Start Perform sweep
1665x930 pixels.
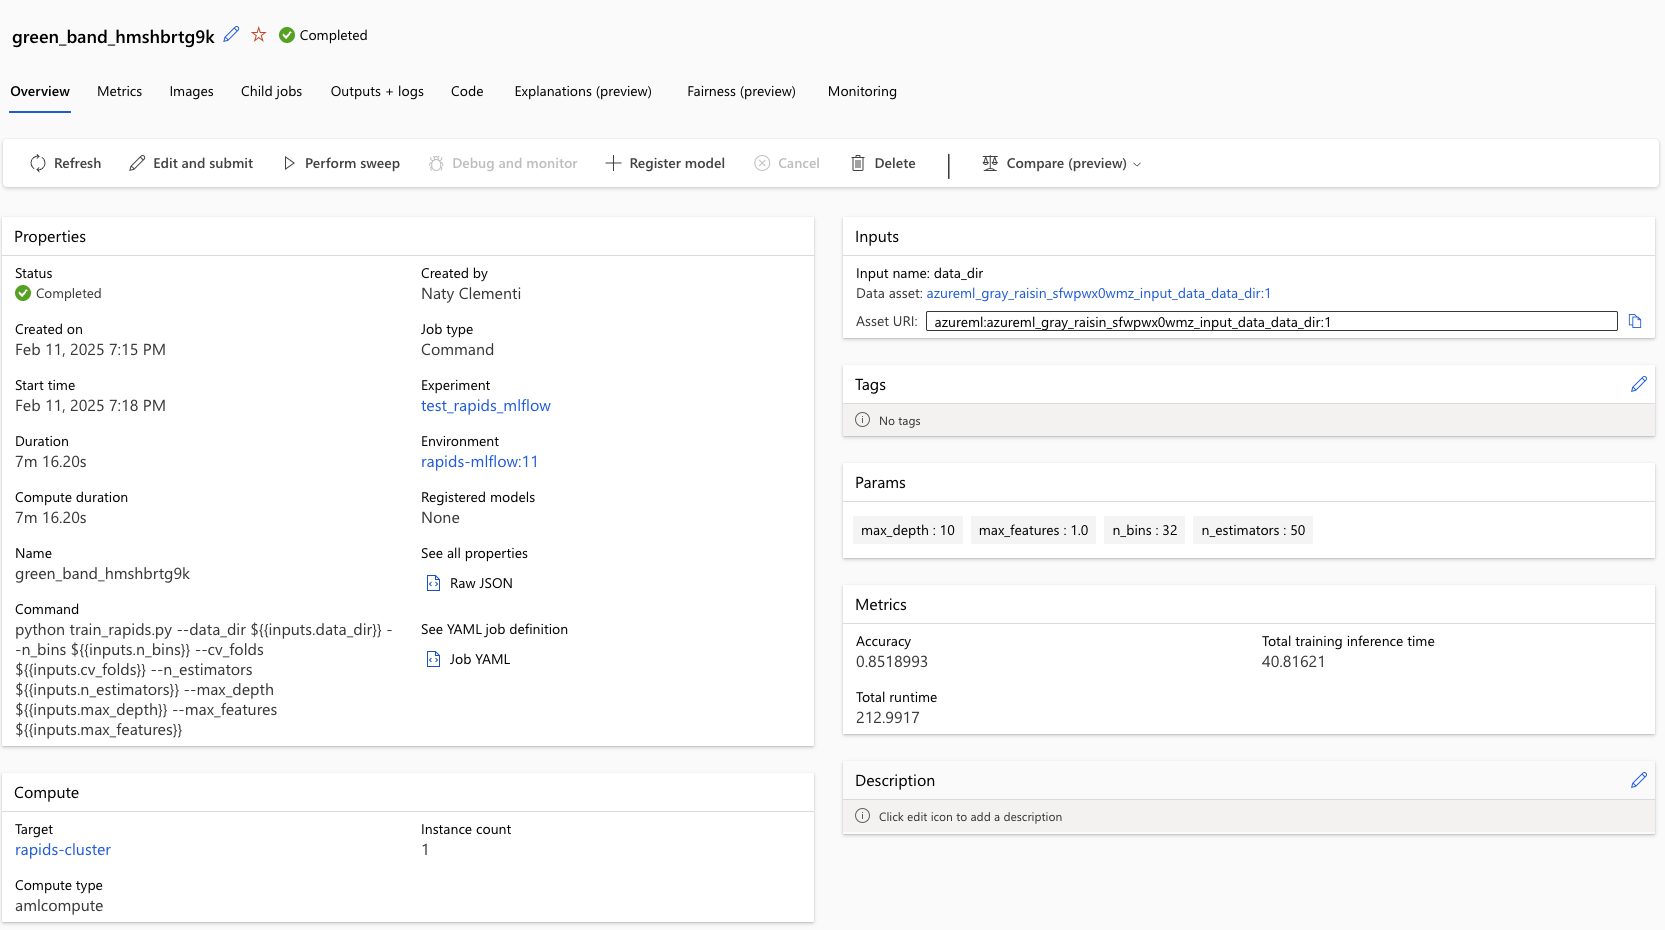point(341,163)
